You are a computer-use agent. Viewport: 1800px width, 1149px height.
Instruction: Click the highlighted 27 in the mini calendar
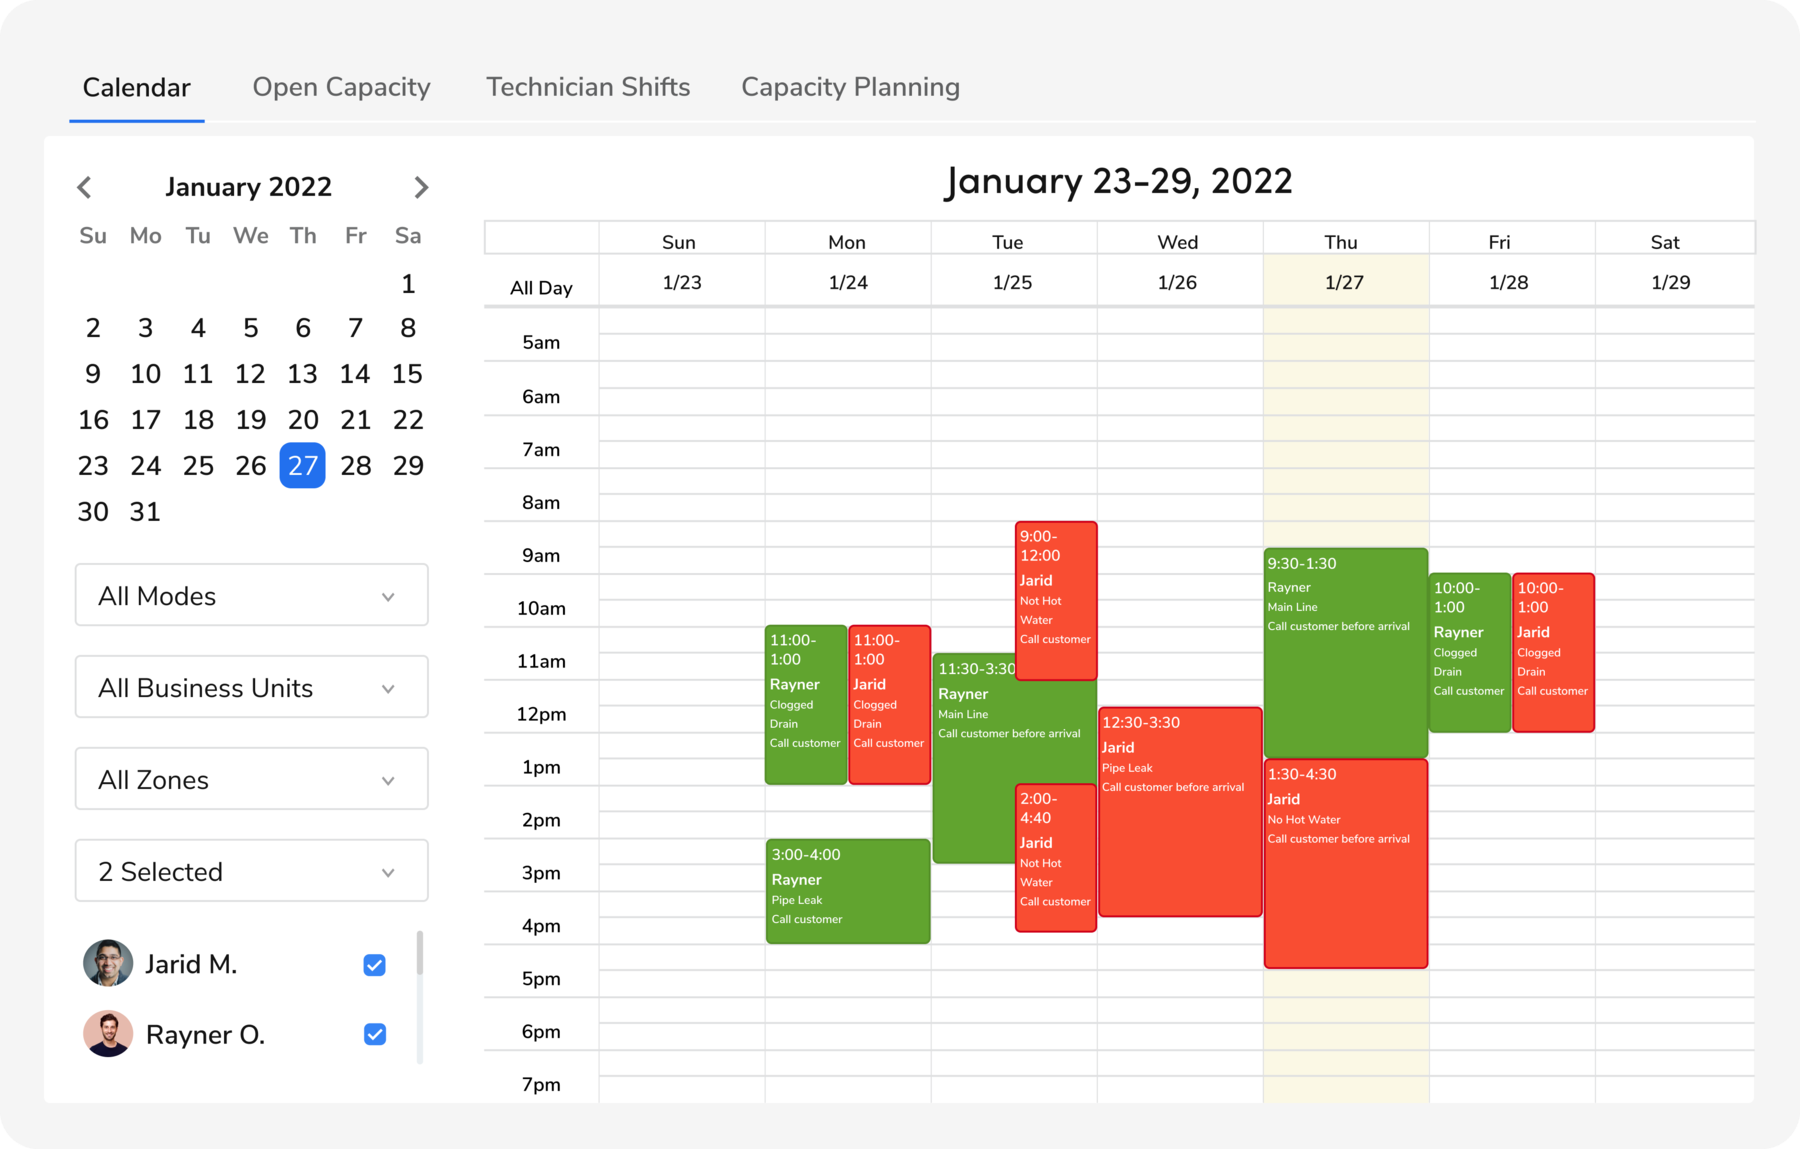pos(302,465)
